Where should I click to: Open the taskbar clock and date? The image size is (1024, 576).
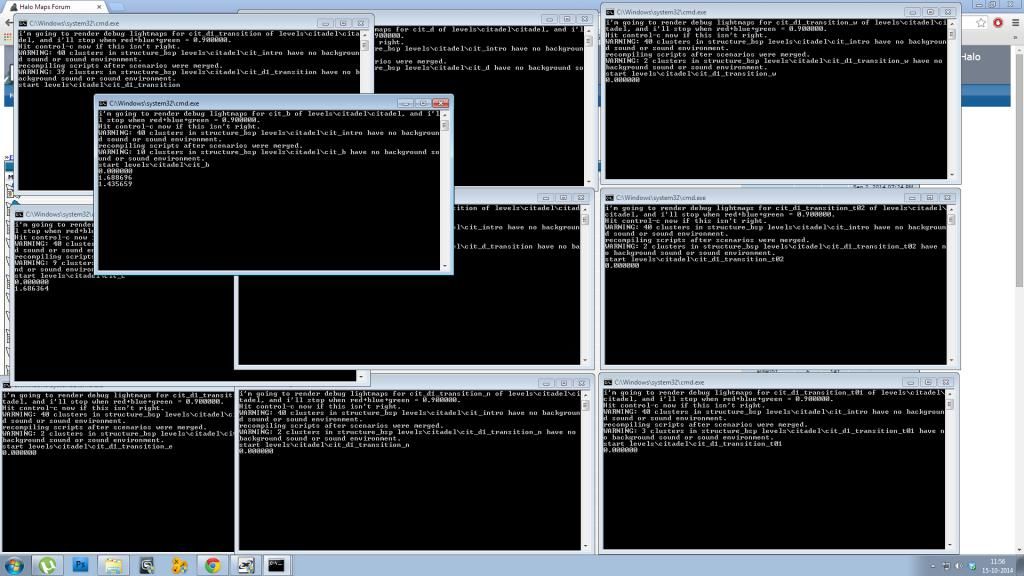[997, 565]
